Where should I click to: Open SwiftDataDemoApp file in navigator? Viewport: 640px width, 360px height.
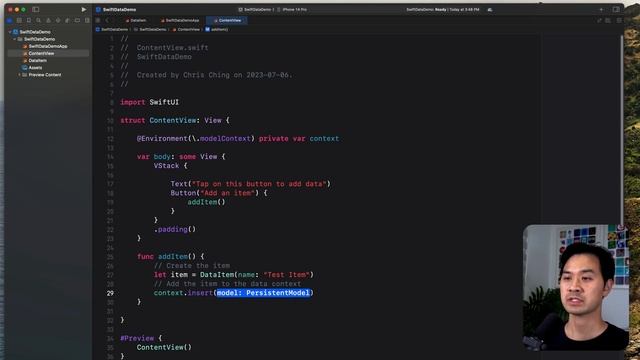pyautogui.click(x=48, y=46)
